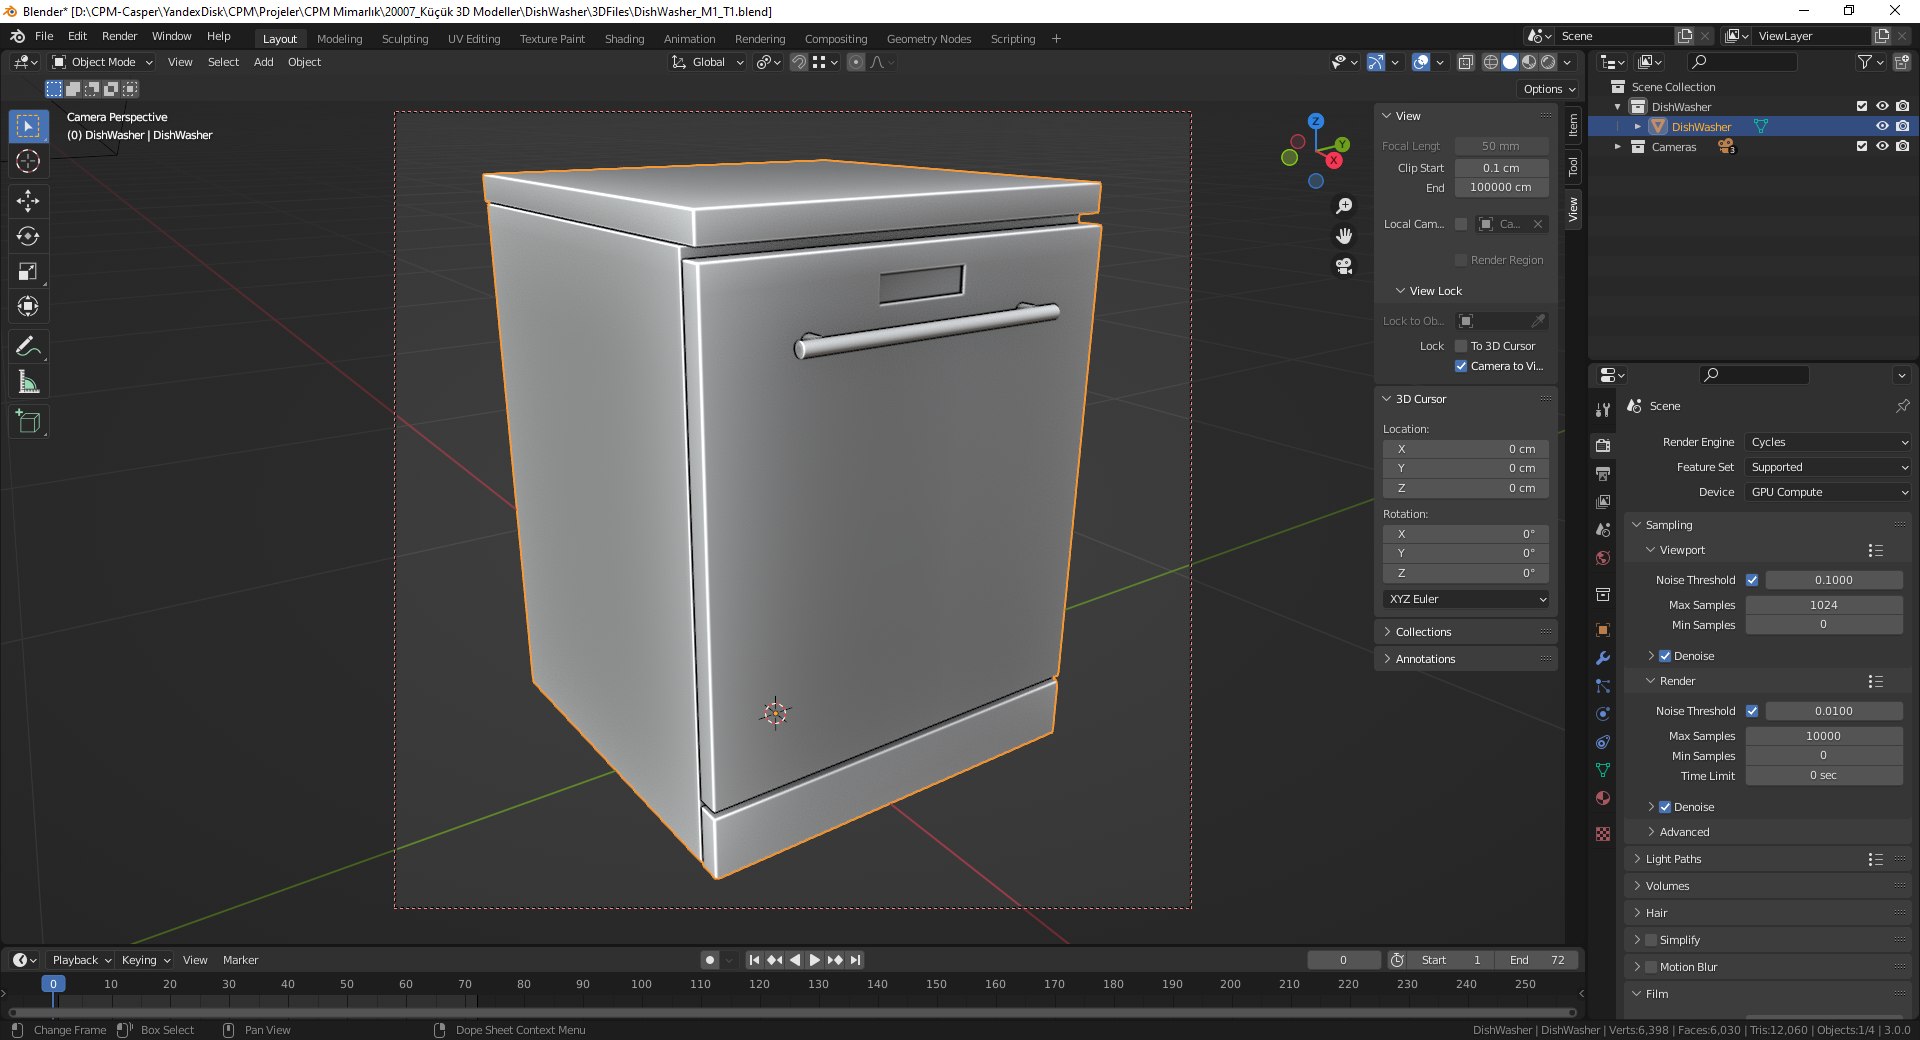Open the World properties tab icon
This screenshot has height=1040, width=1920.
click(x=1603, y=558)
